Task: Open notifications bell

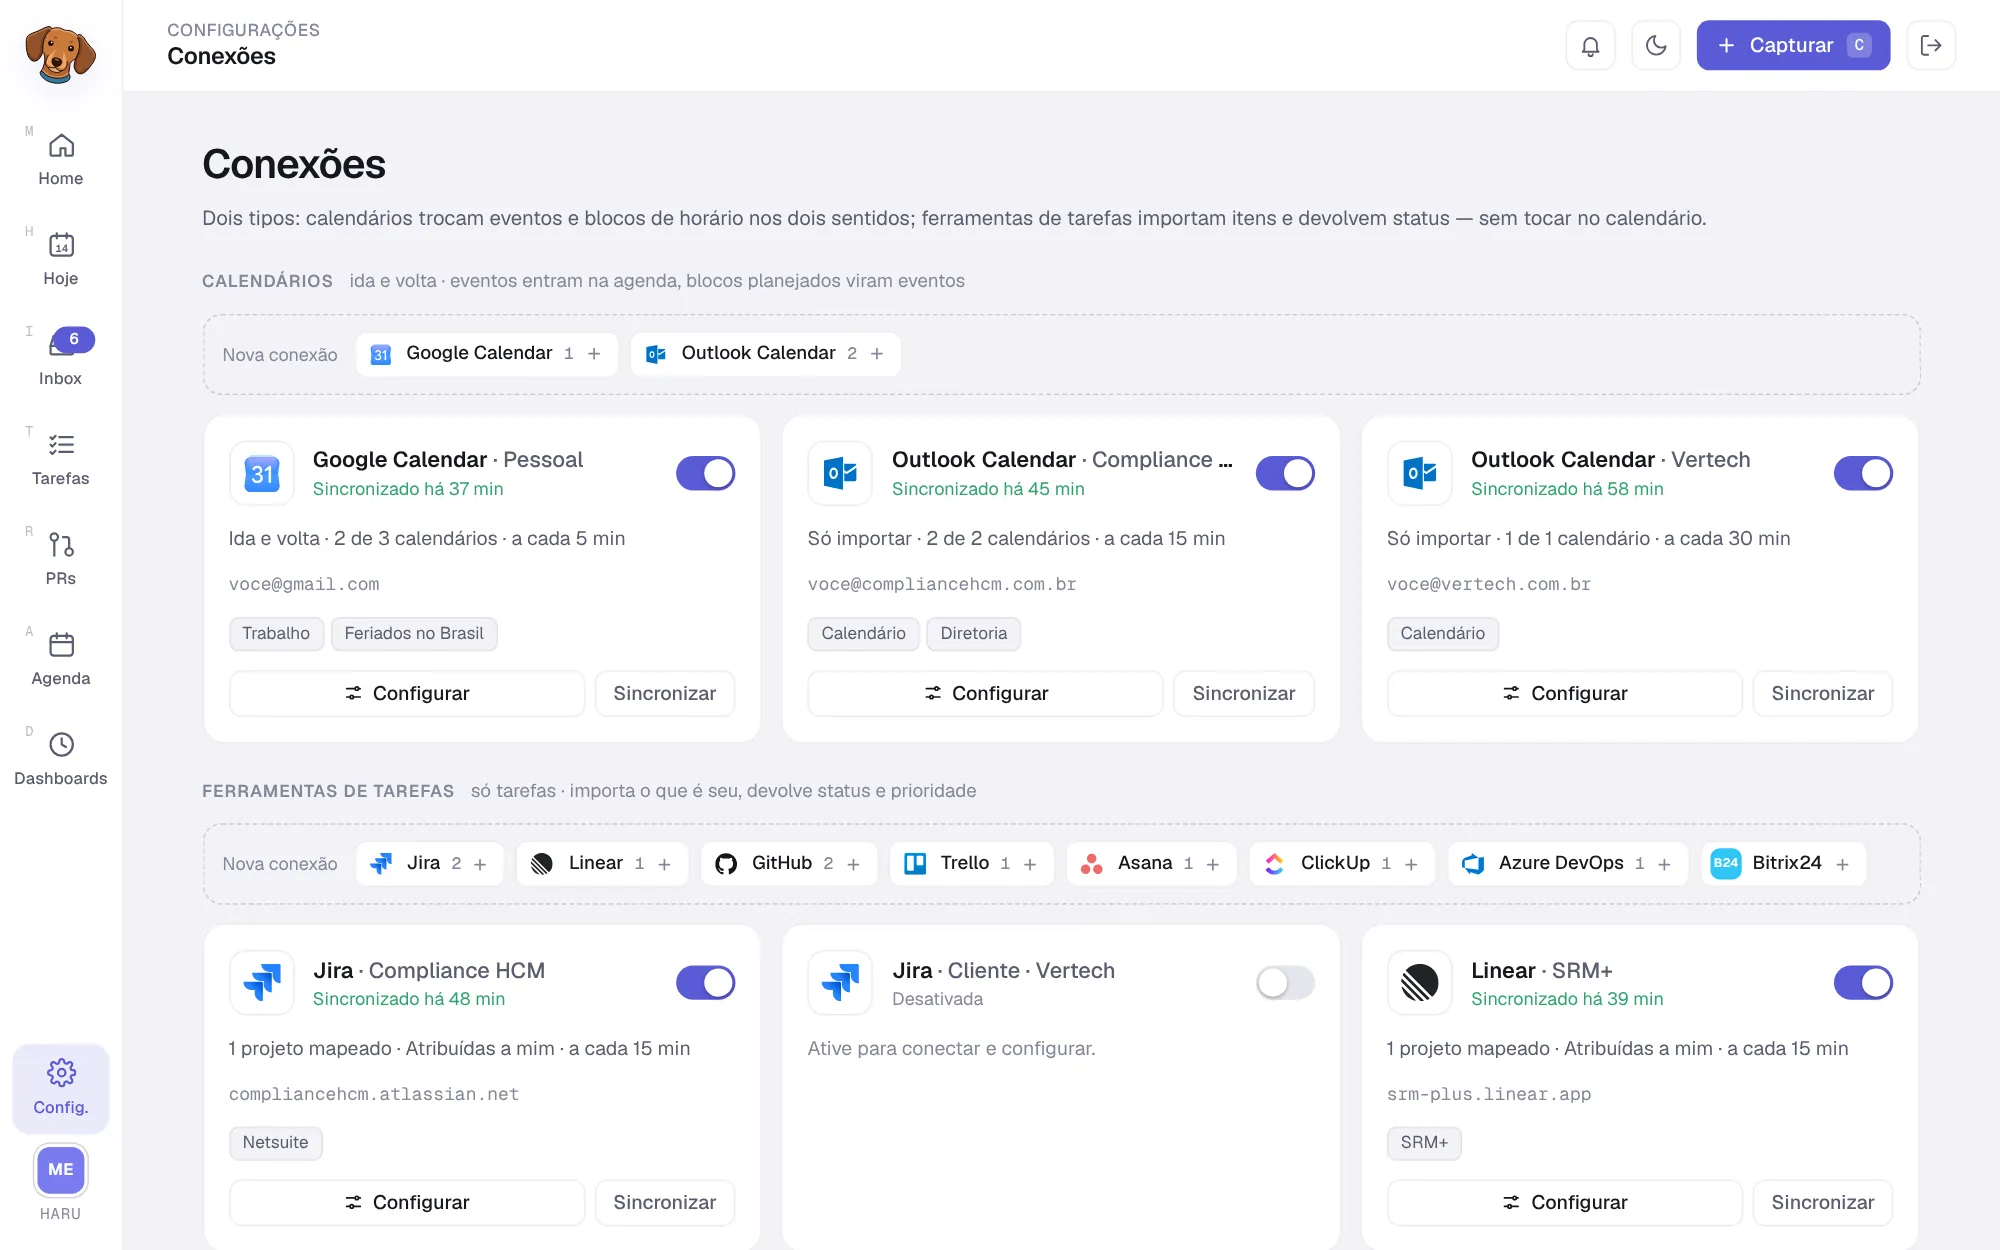Action: (1590, 45)
